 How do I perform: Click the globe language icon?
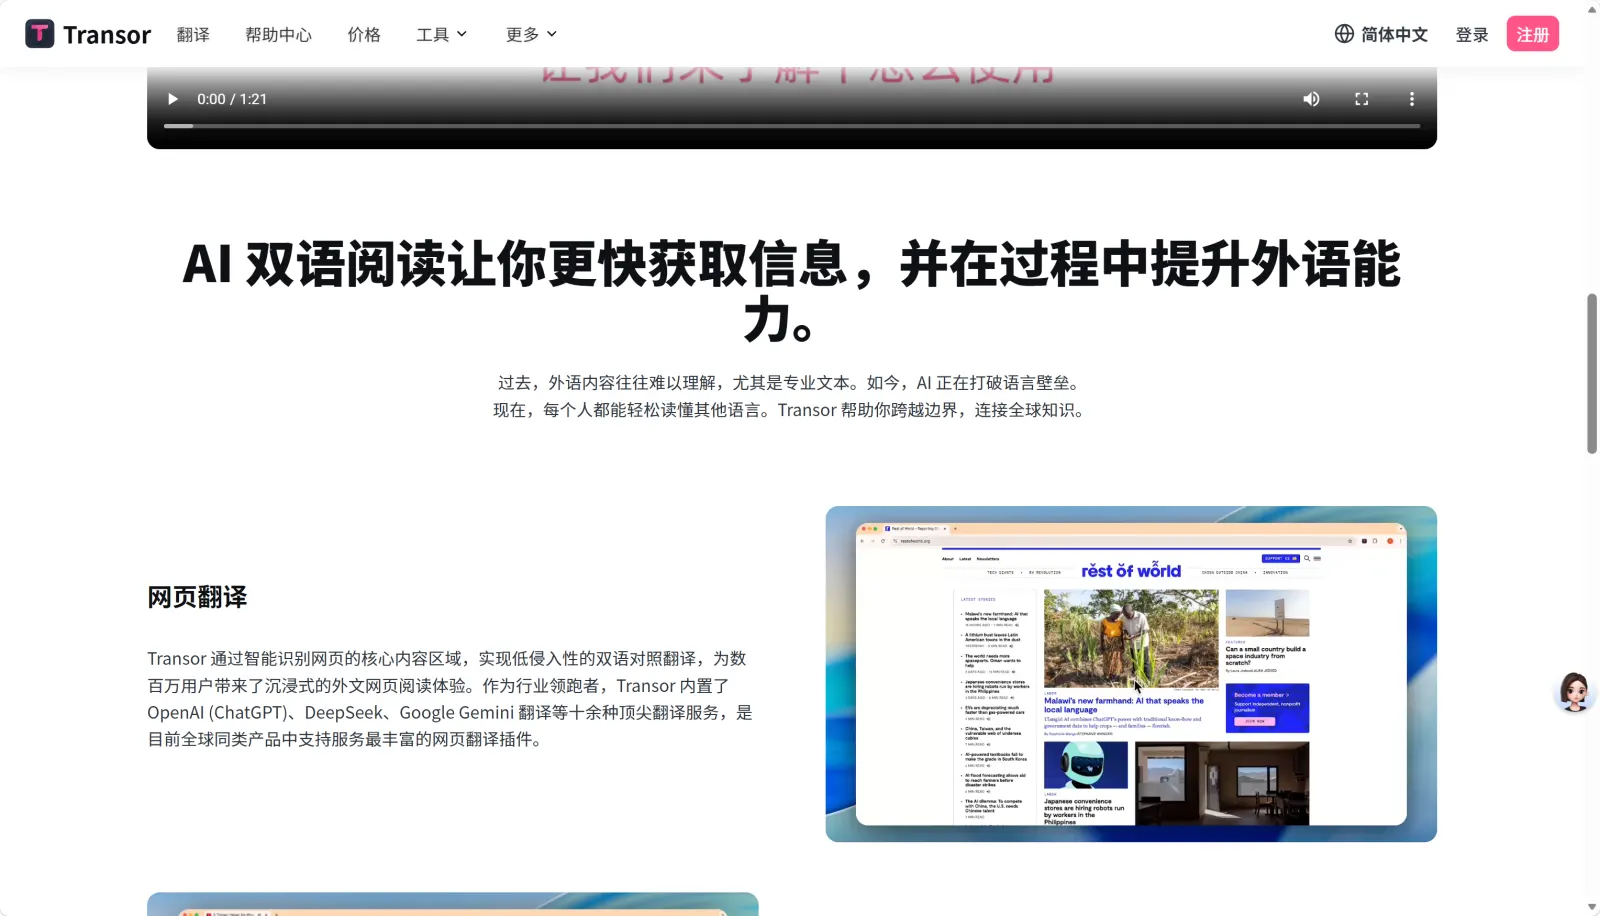(x=1344, y=34)
